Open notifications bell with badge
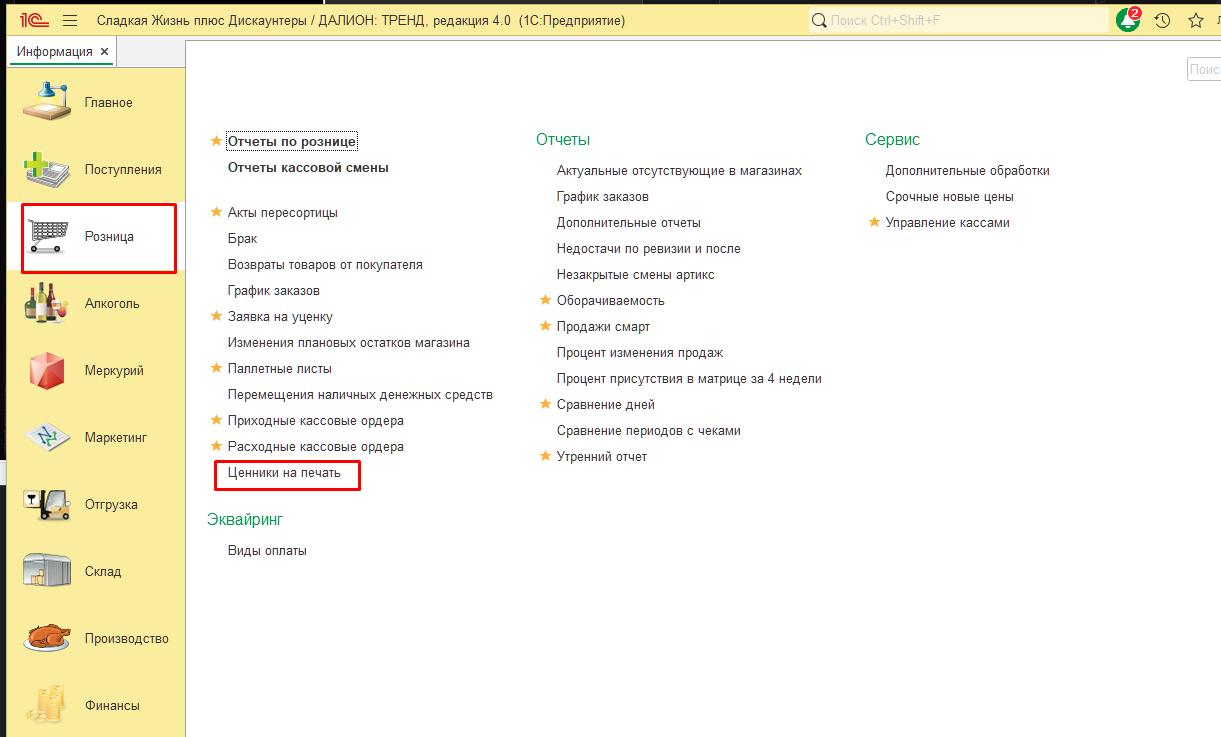Screen dimensions: 1221x737 (1128, 20)
